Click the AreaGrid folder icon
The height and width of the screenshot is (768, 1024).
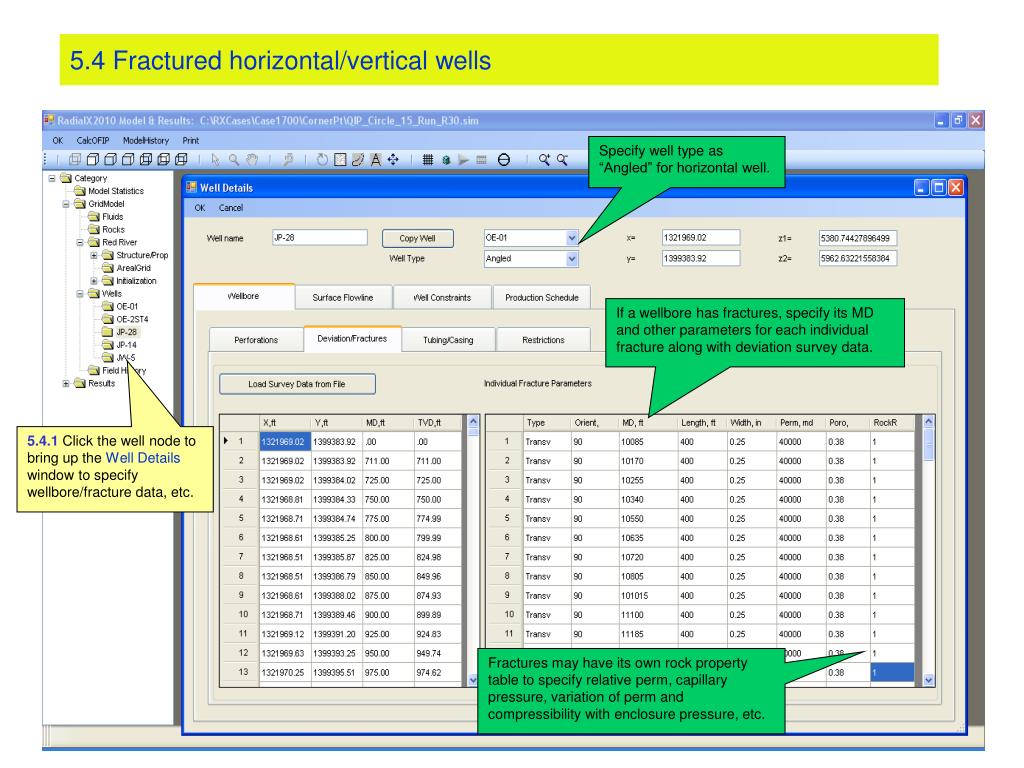coord(108,268)
